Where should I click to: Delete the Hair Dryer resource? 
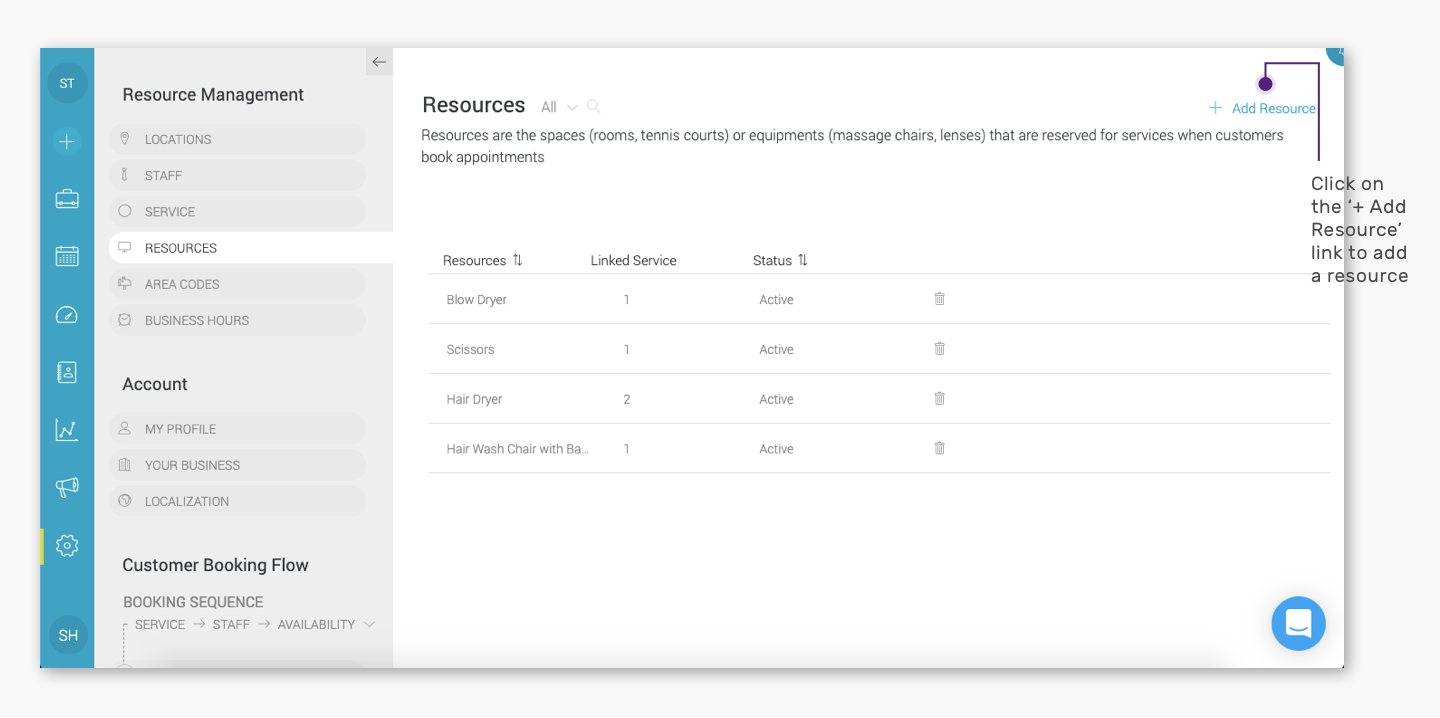click(x=940, y=398)
